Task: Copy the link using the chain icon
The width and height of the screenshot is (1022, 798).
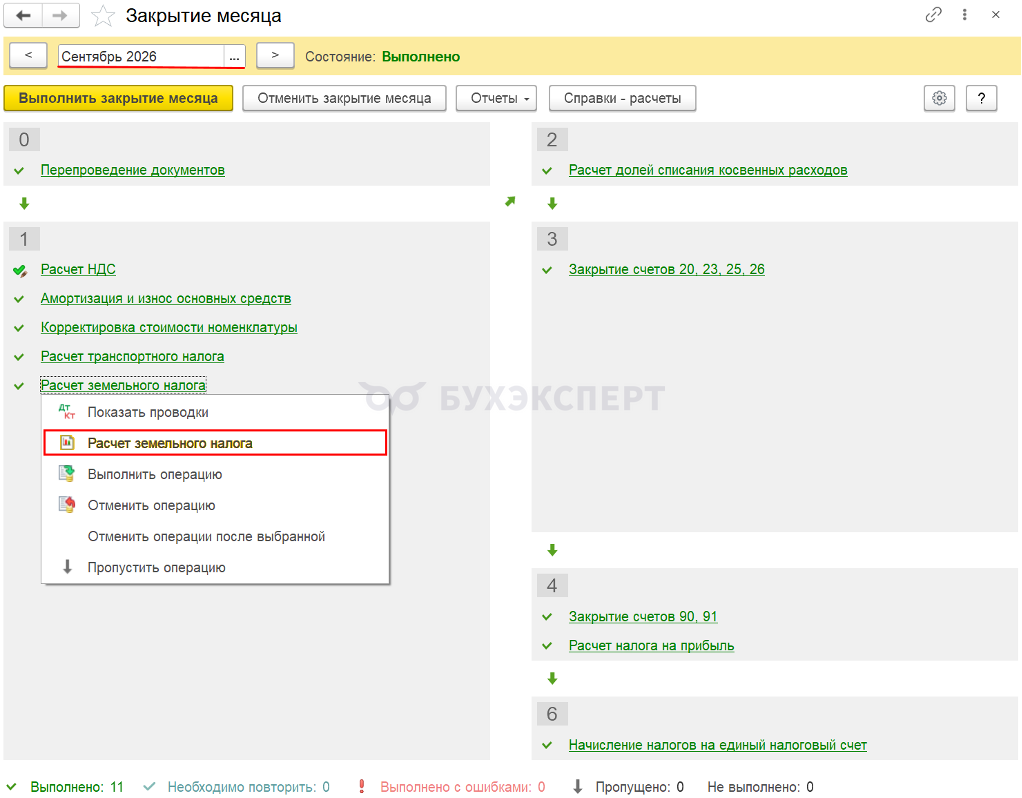Action: (933, 15)
